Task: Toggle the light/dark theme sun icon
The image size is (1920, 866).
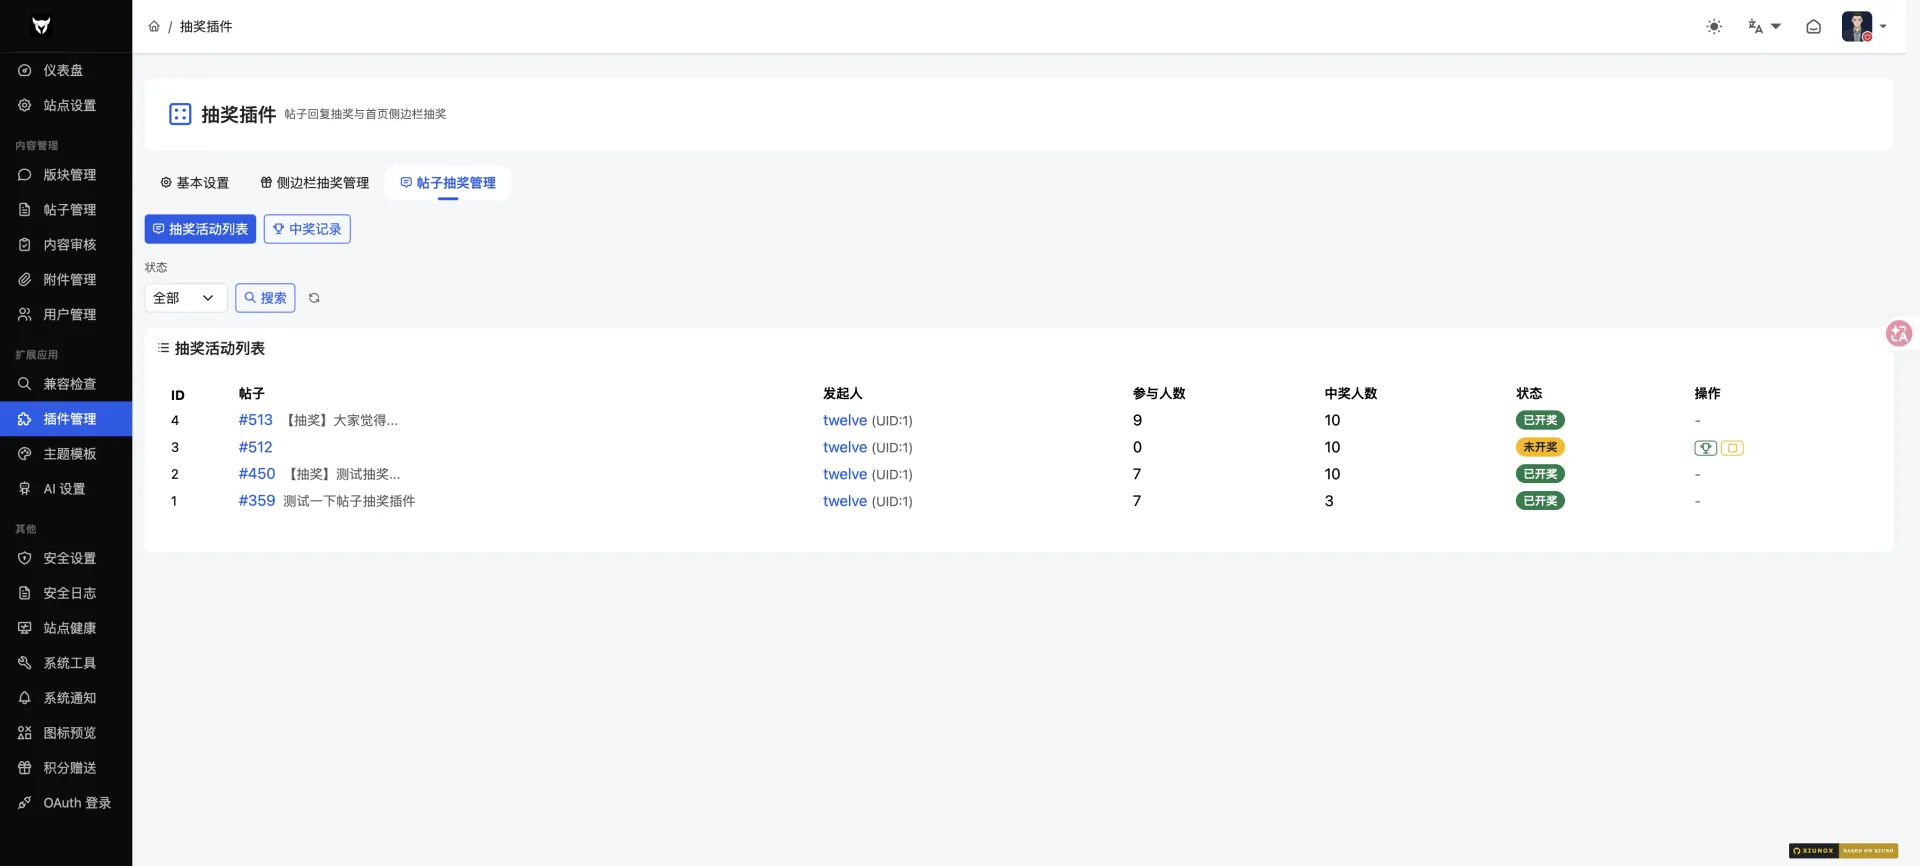Action: pos(1714,27)
